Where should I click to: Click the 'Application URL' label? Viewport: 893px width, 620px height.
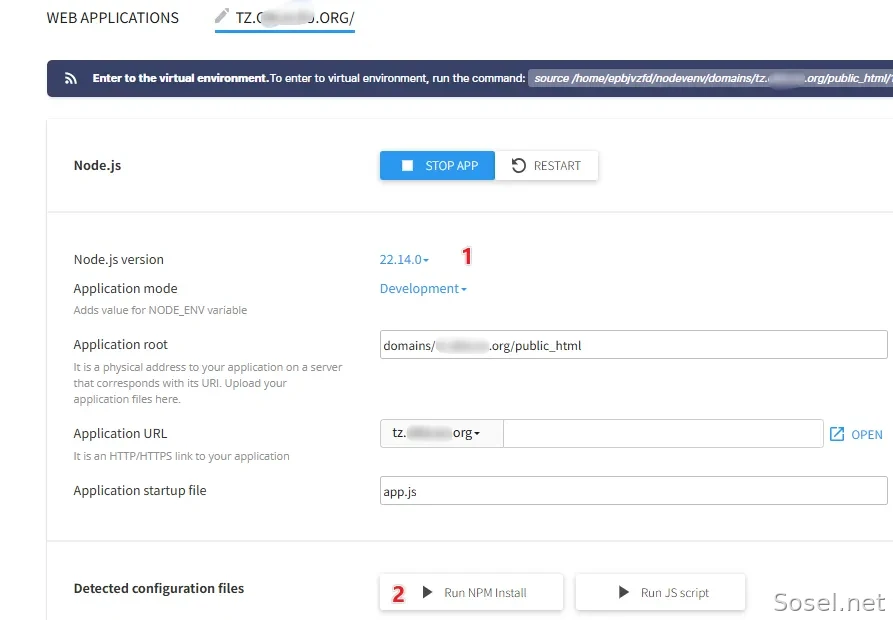pyautogui.click(x=120, y=433)
